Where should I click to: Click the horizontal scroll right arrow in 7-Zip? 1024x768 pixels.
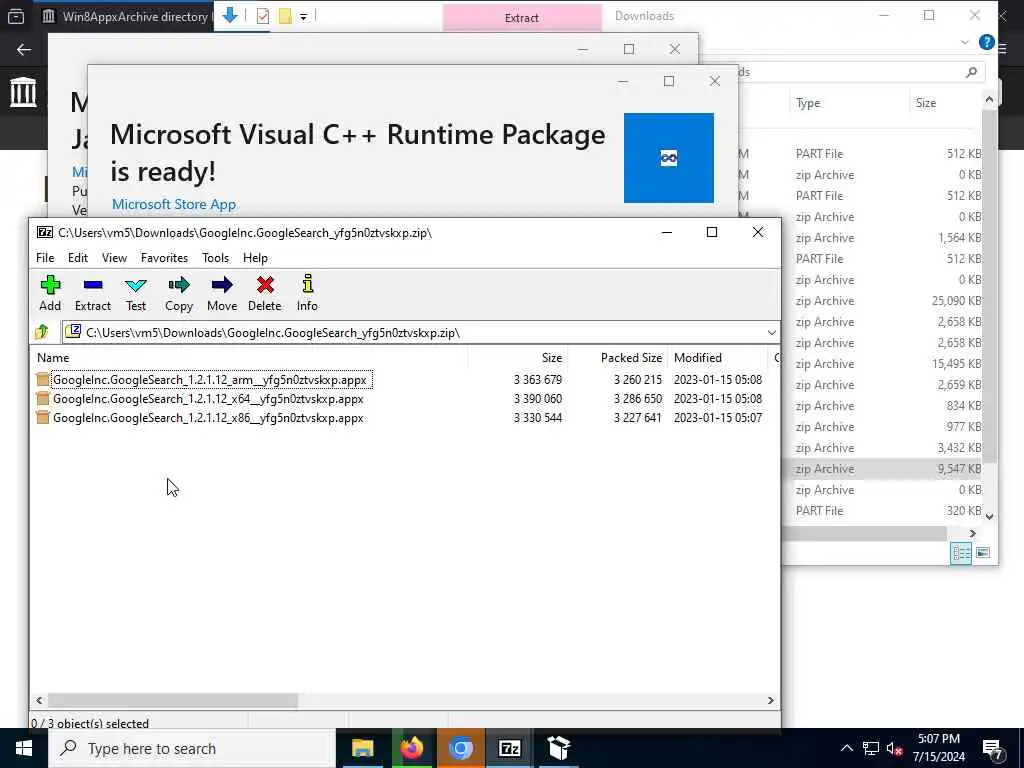coord(771,700)
